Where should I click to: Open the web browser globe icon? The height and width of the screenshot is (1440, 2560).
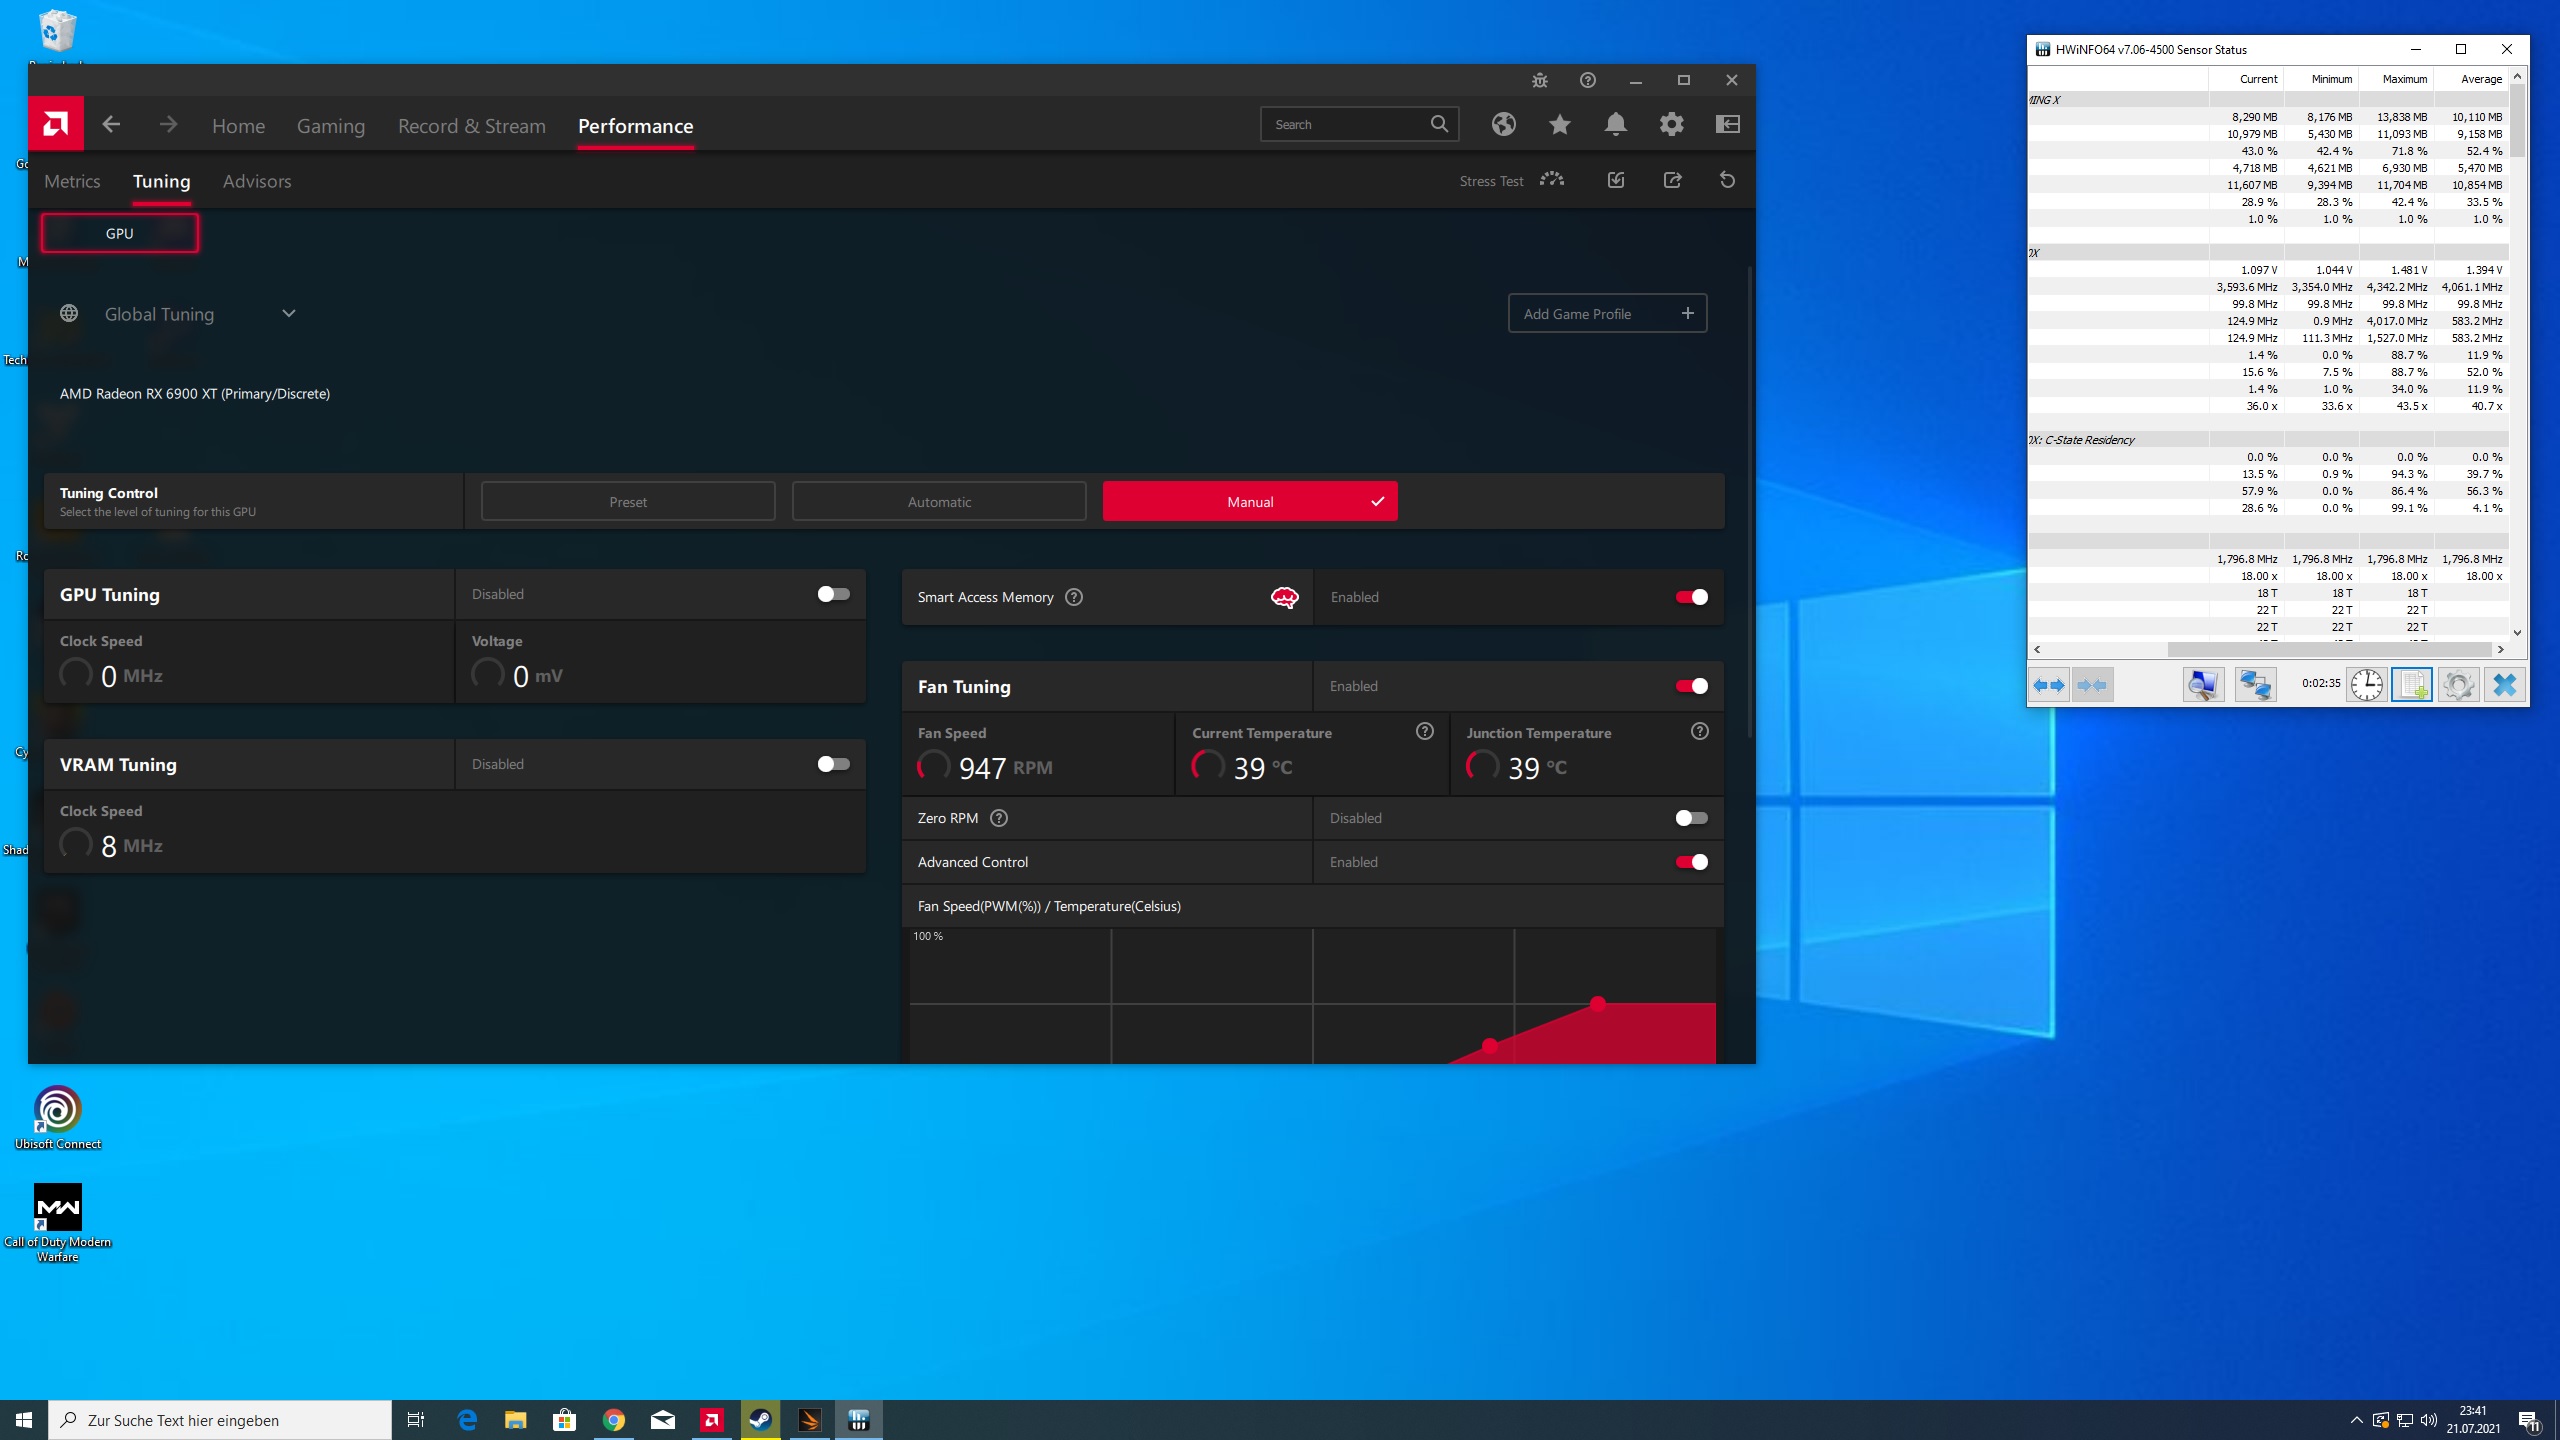(1503, 124)
